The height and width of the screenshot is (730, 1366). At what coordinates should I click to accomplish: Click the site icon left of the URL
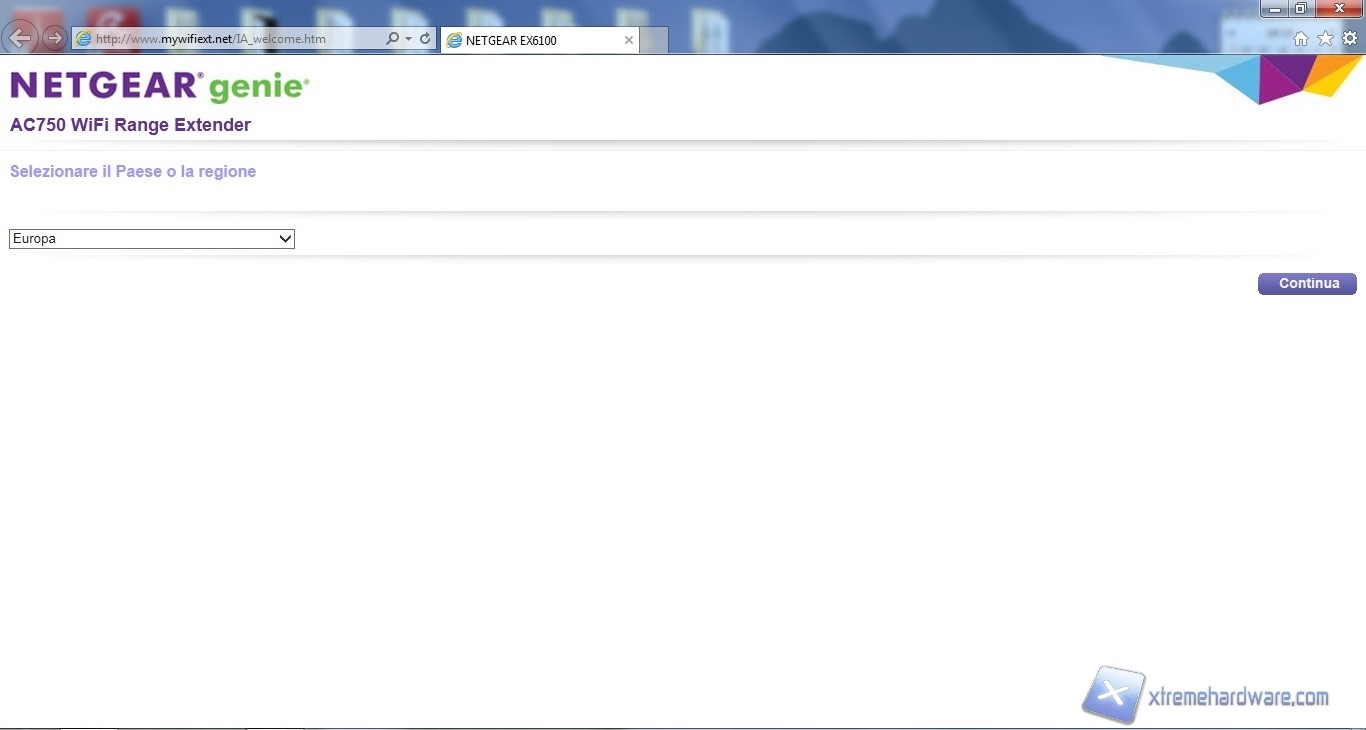click(84, 39)
